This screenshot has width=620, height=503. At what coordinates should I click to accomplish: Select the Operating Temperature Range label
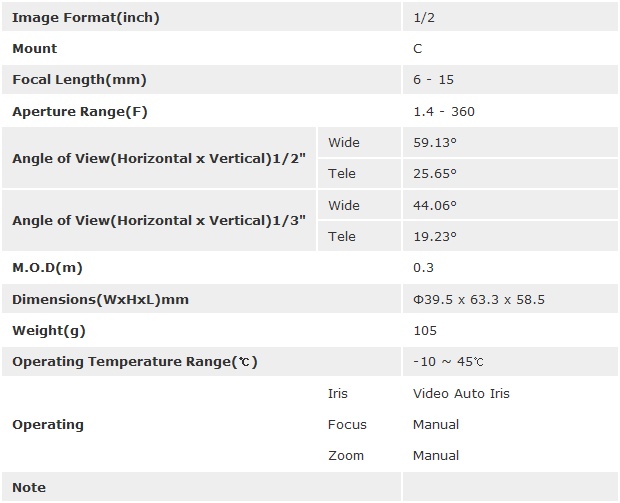[134, 362]
